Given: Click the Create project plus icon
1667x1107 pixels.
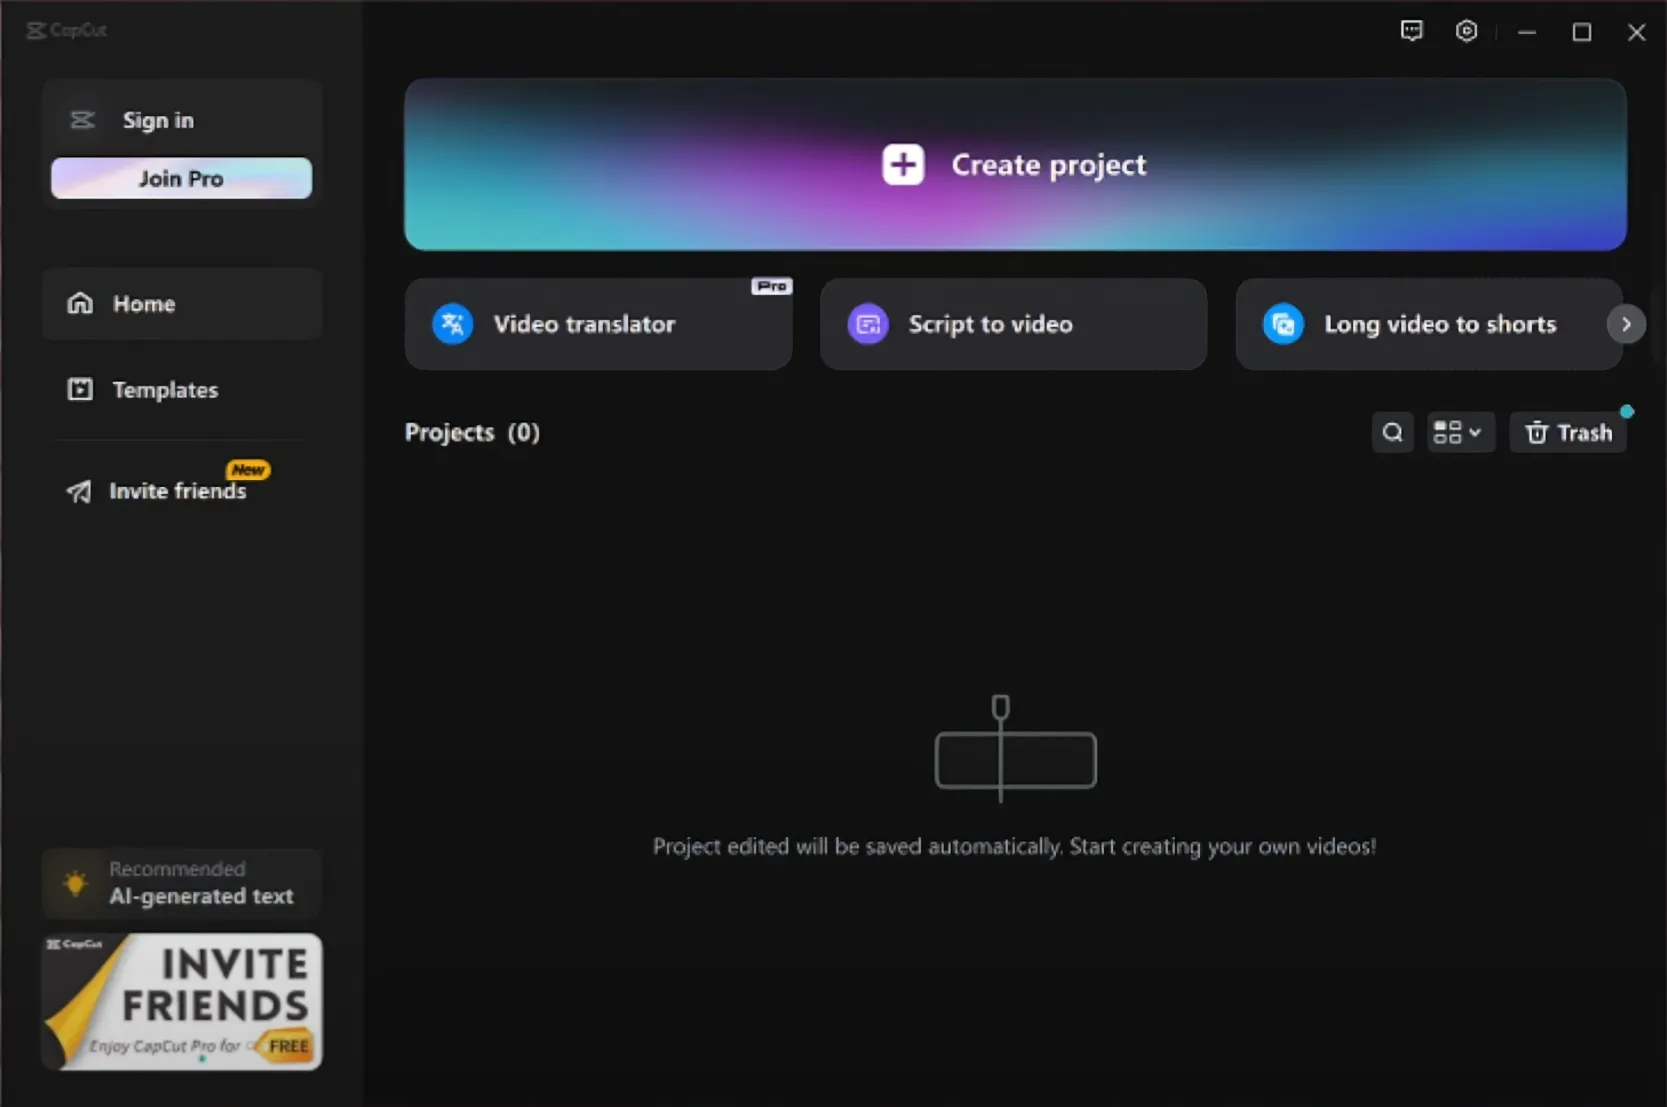Looking at the screenshot, I should 903,165.
